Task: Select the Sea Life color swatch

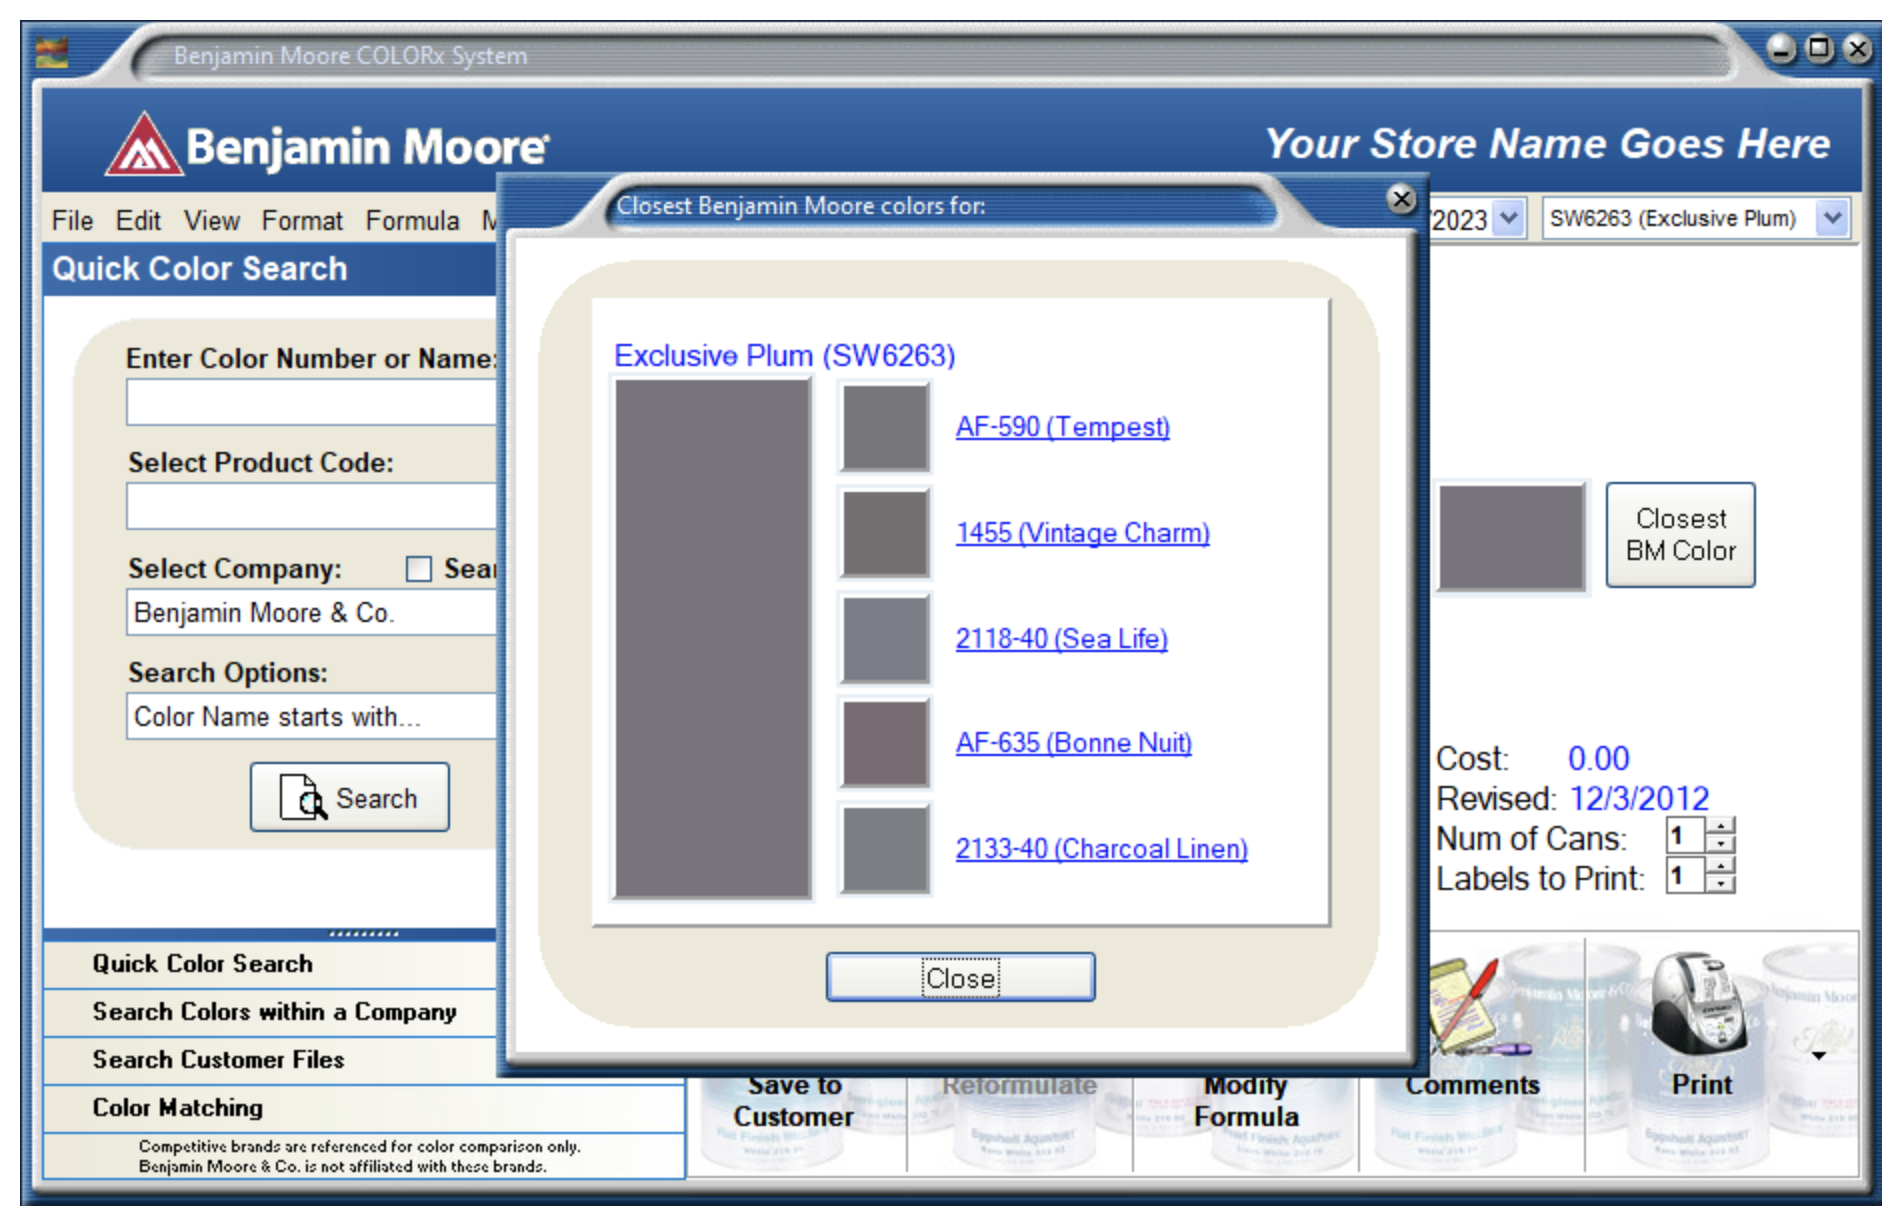Action: pyautogui.click(x=885, y=639)
